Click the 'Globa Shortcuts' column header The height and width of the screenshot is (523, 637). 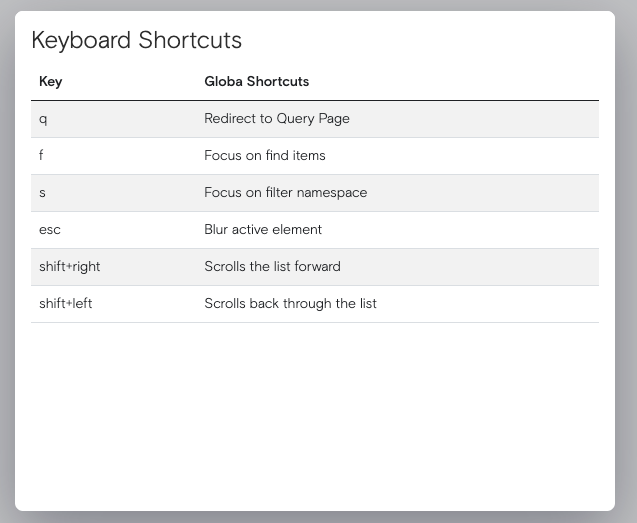(x=256, y=82)
